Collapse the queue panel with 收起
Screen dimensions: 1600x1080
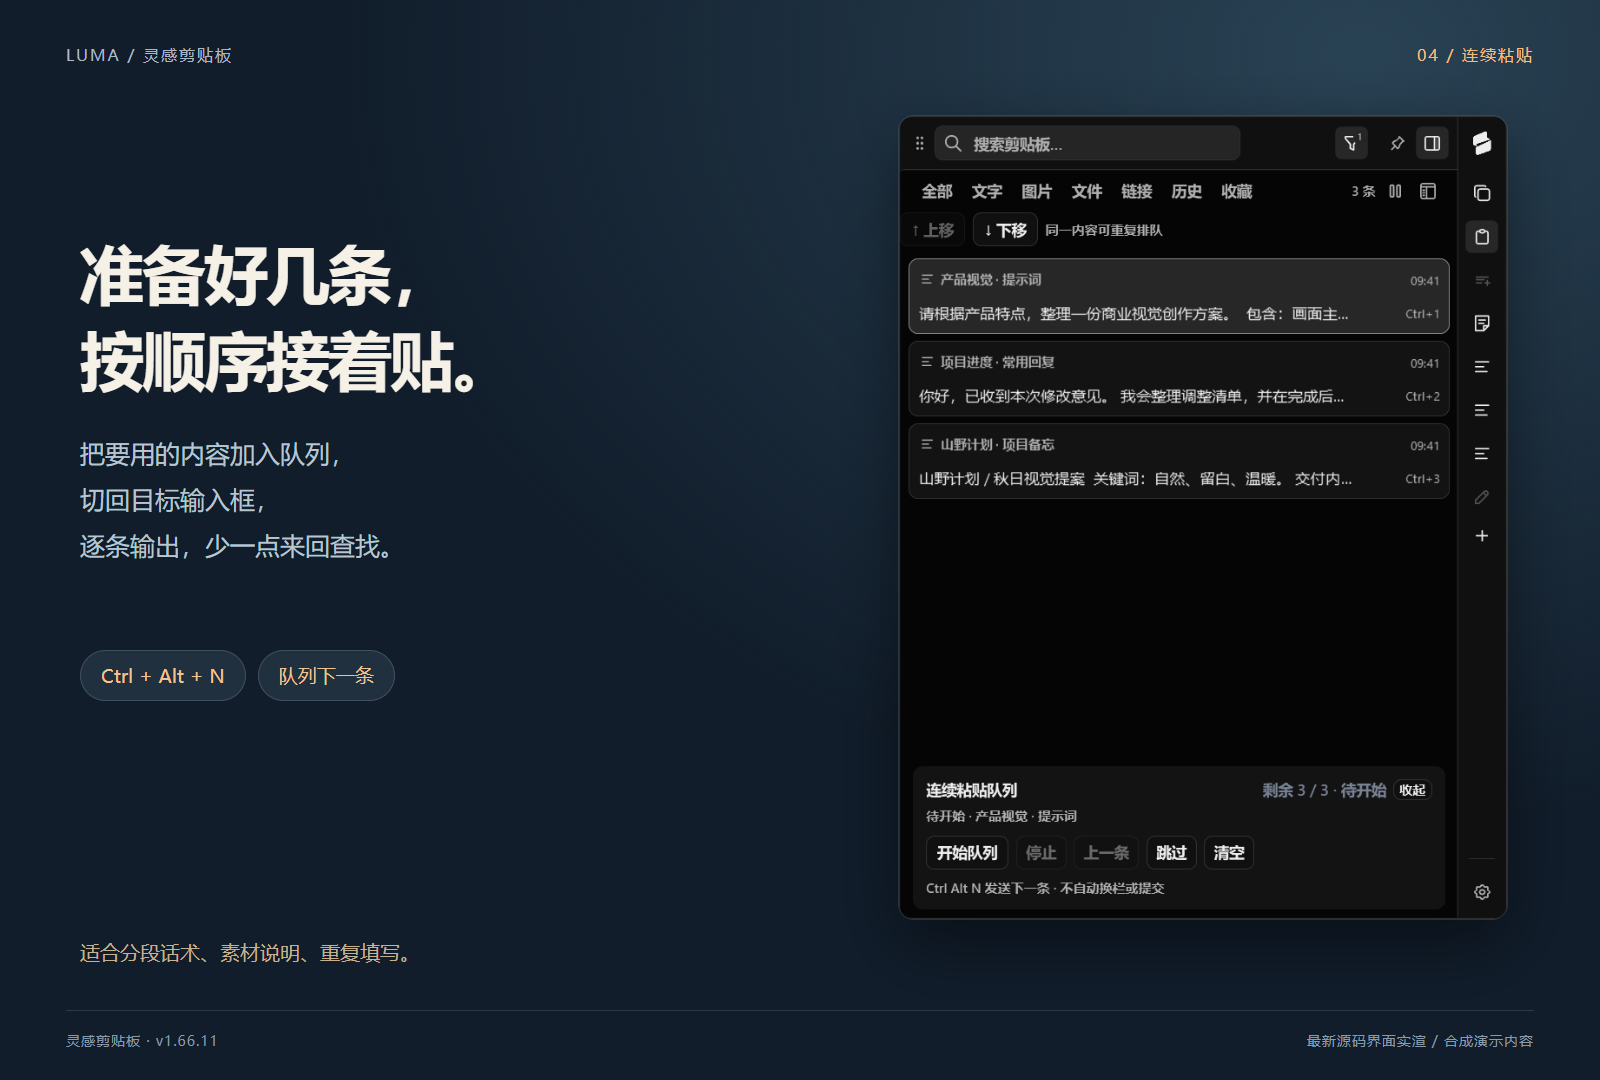pyautogui.click(x=1413, y=790)
